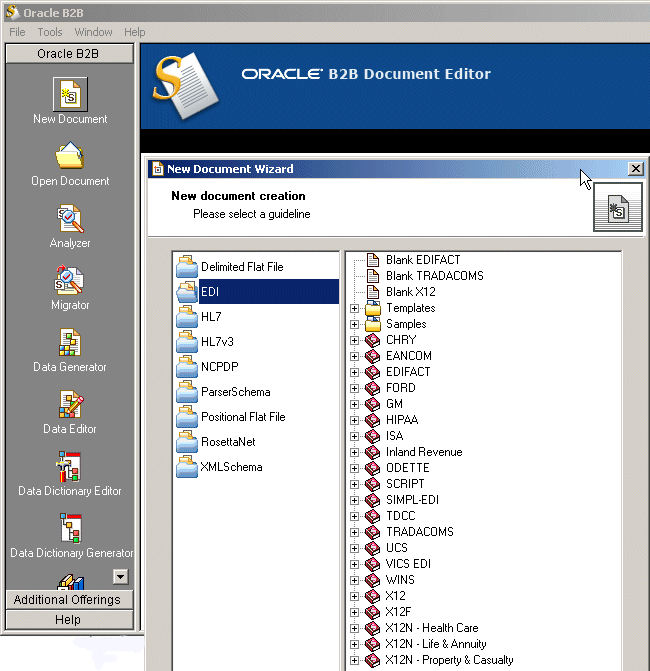This screenshot has height=671, width=650.
Task: Select the UCS guideline entry
Action: click(397, 548)
